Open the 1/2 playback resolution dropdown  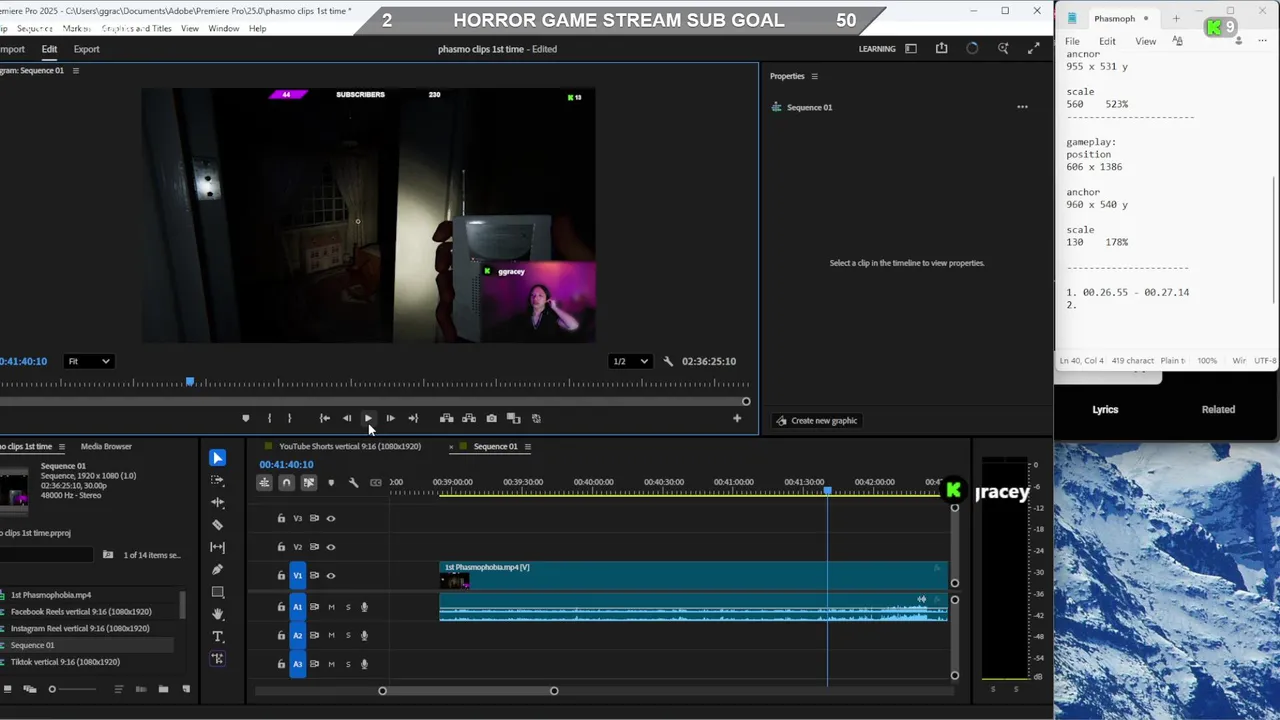[630, 361]
